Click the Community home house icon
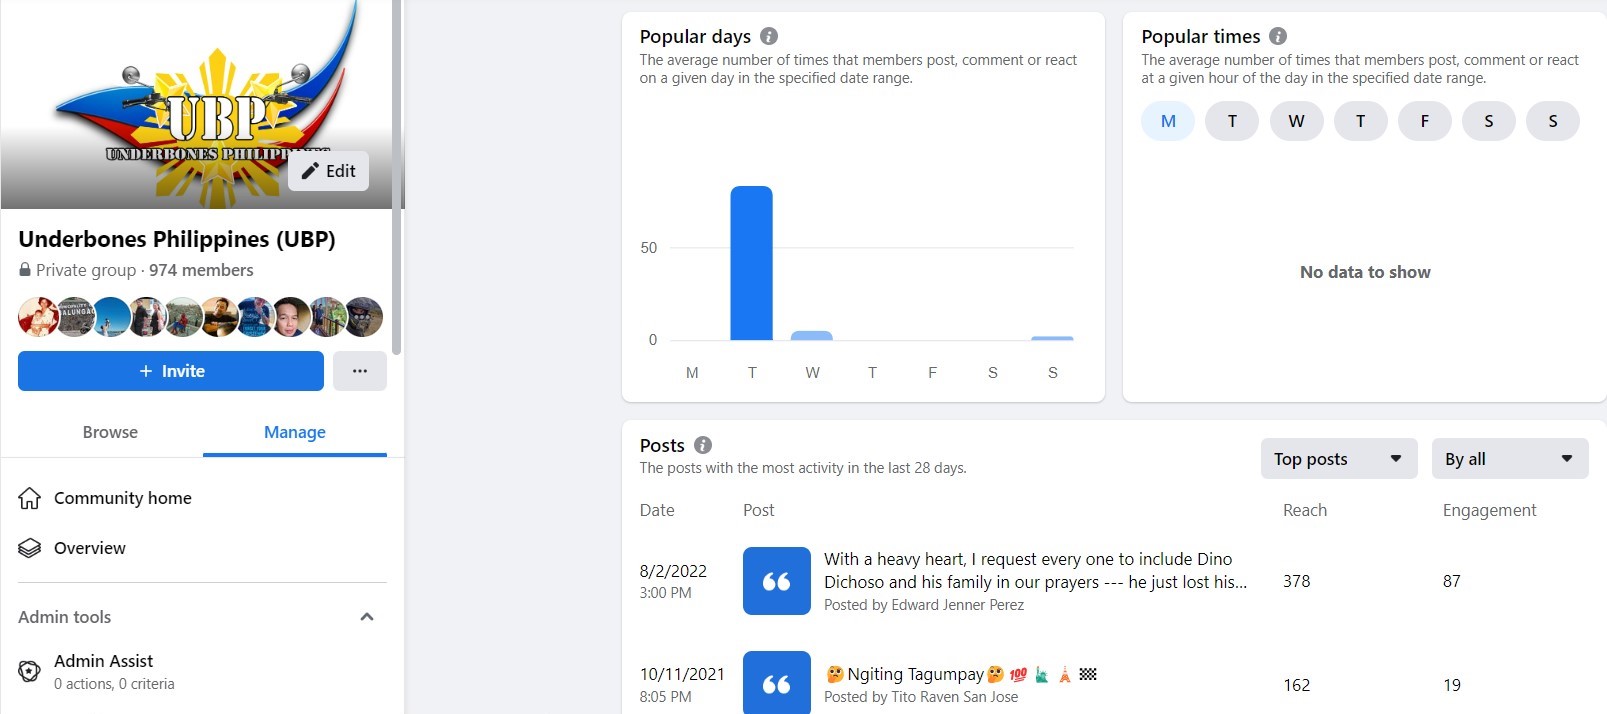This screenshot has height=714, width=1607. [x=30, y=498]
